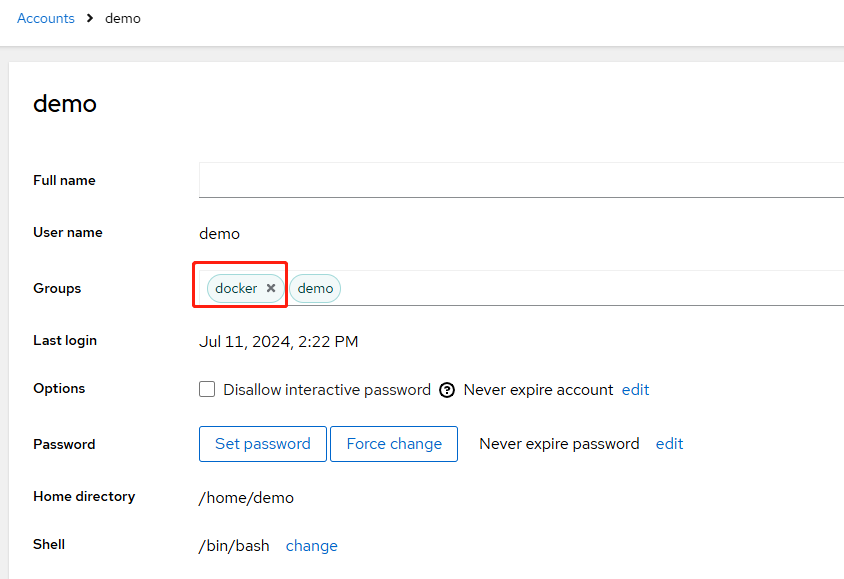The height and width of the screenshot is (579, 844).
Task: Click the demo page heading
Action: (64, 103)
